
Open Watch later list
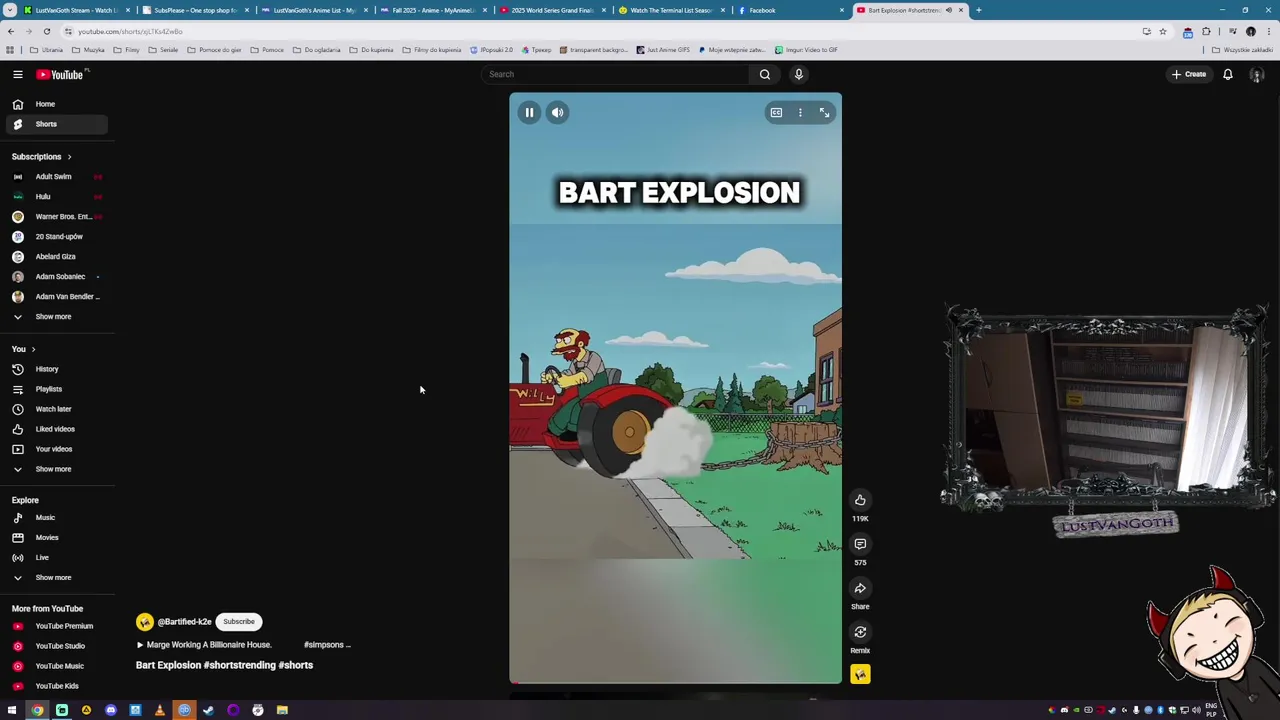click(55, 409)
